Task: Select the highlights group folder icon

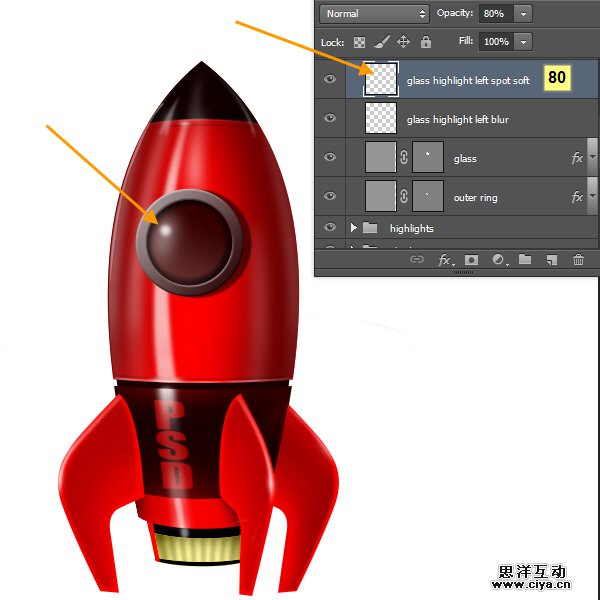Action: coord(370,228)
